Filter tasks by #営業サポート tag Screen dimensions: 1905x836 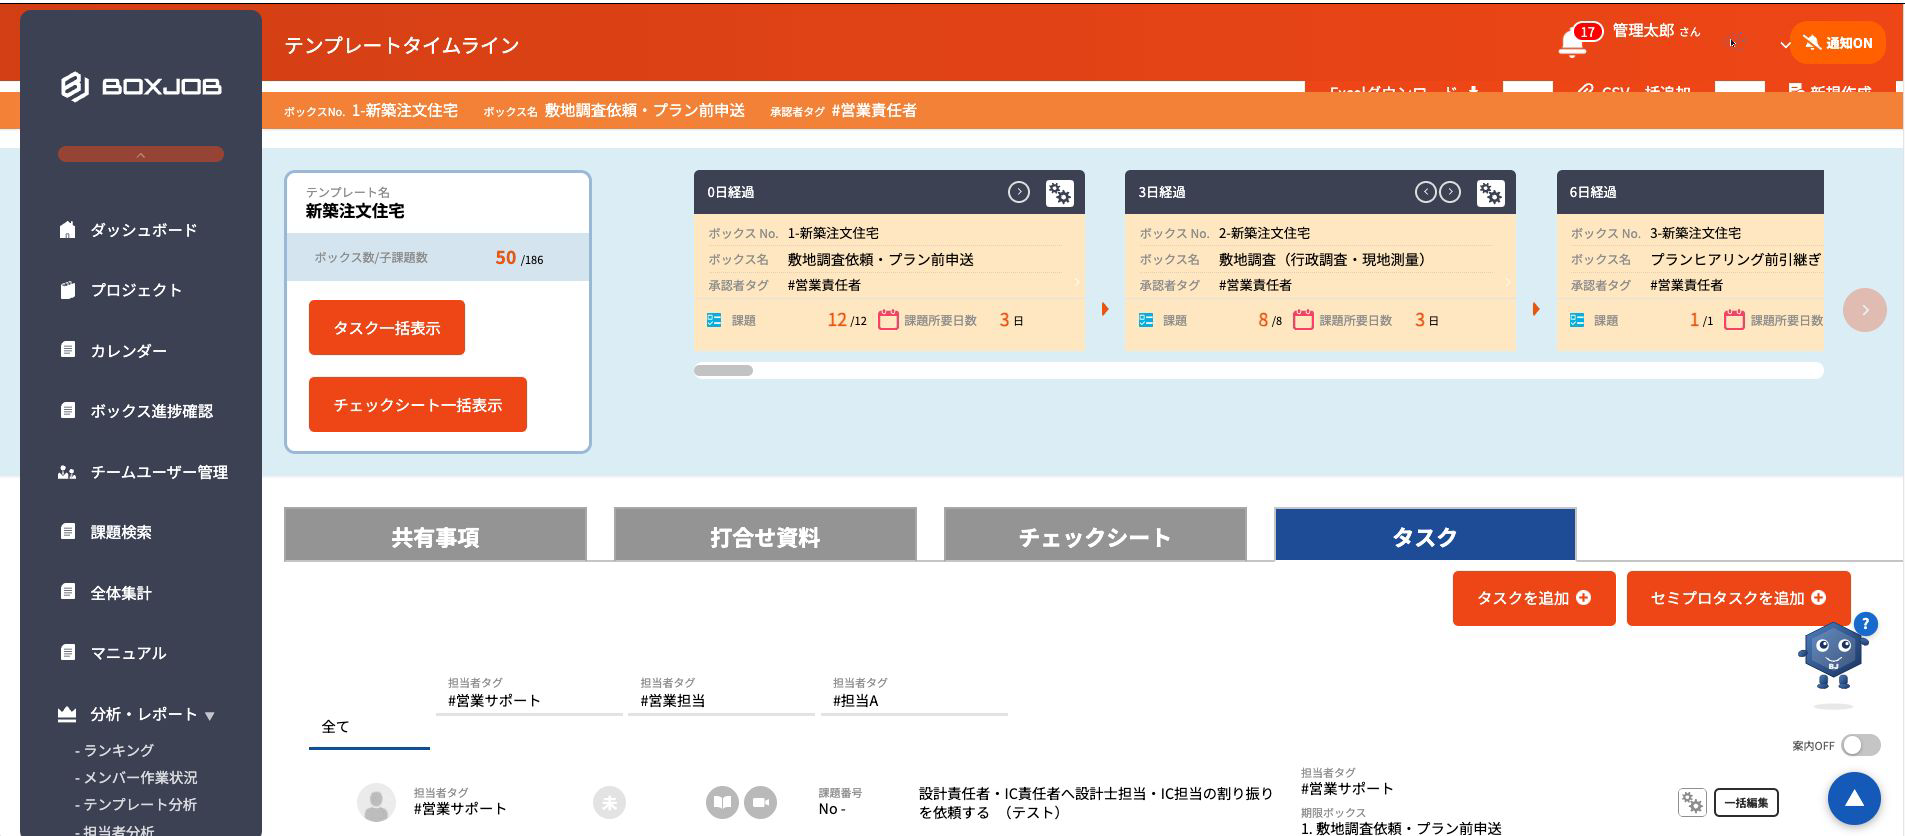click(x=529, y=694)
